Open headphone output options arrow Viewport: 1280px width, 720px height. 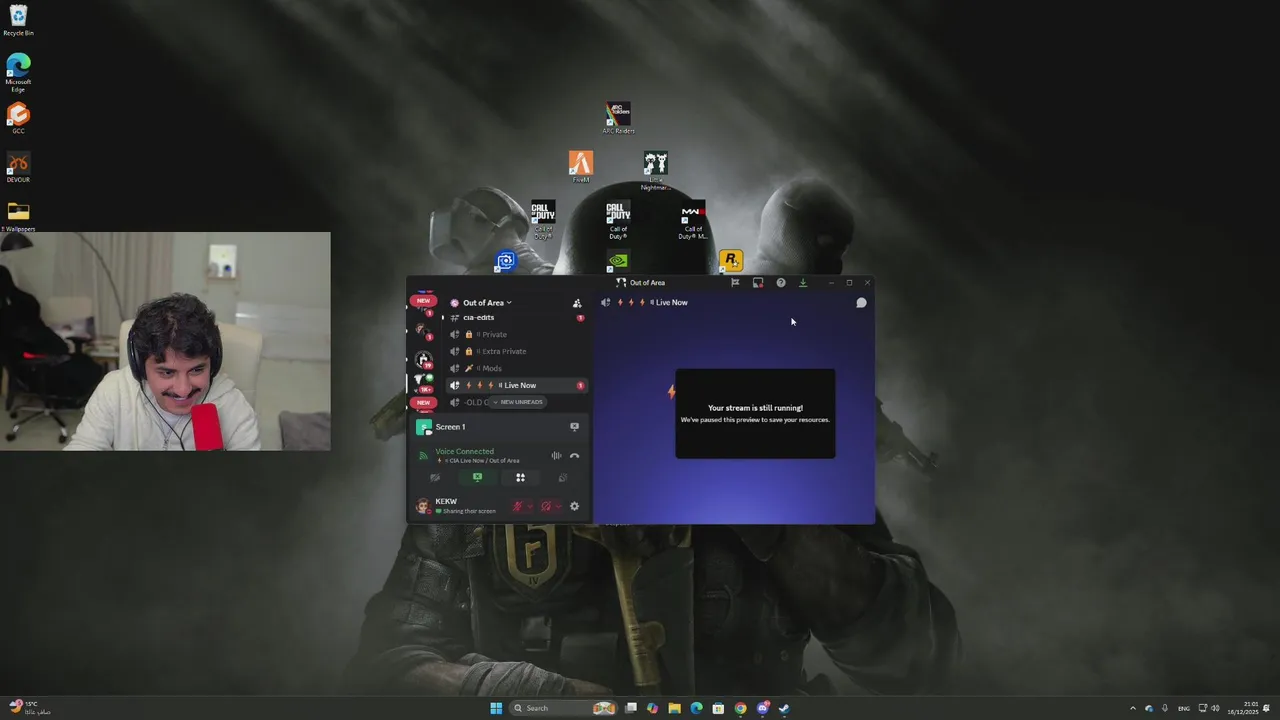(558, 507)
